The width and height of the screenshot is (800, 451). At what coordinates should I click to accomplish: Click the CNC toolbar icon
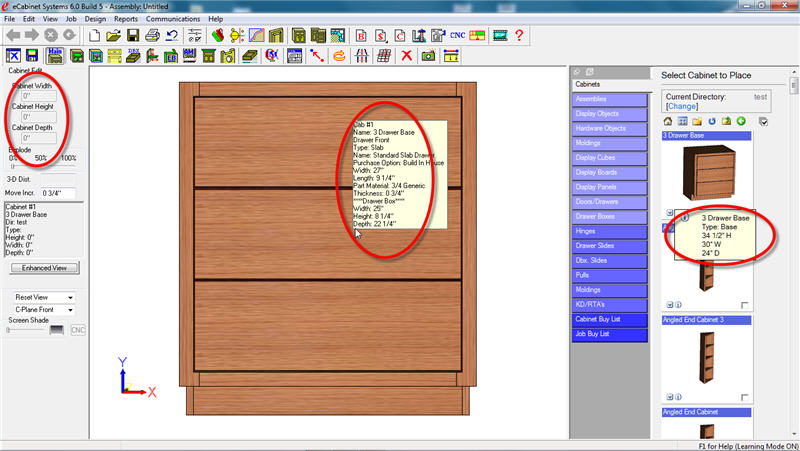click(457, 35)
